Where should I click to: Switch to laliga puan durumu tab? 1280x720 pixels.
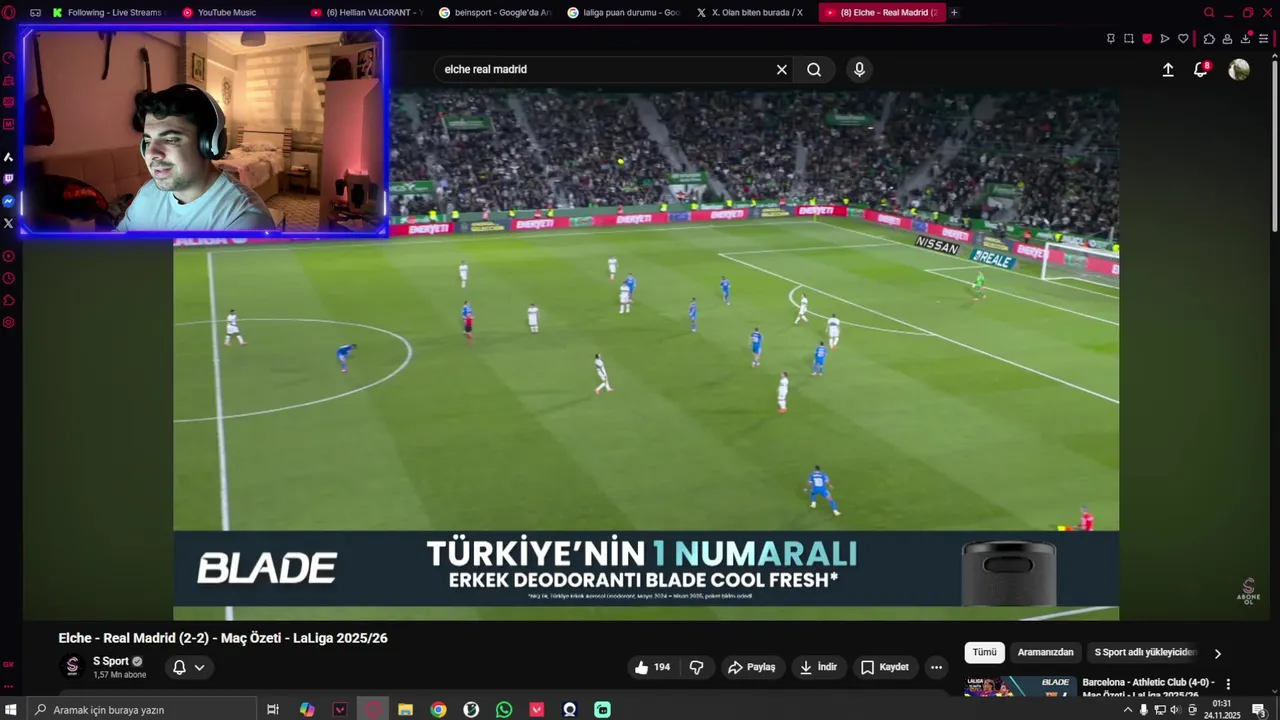coord(622,12)
